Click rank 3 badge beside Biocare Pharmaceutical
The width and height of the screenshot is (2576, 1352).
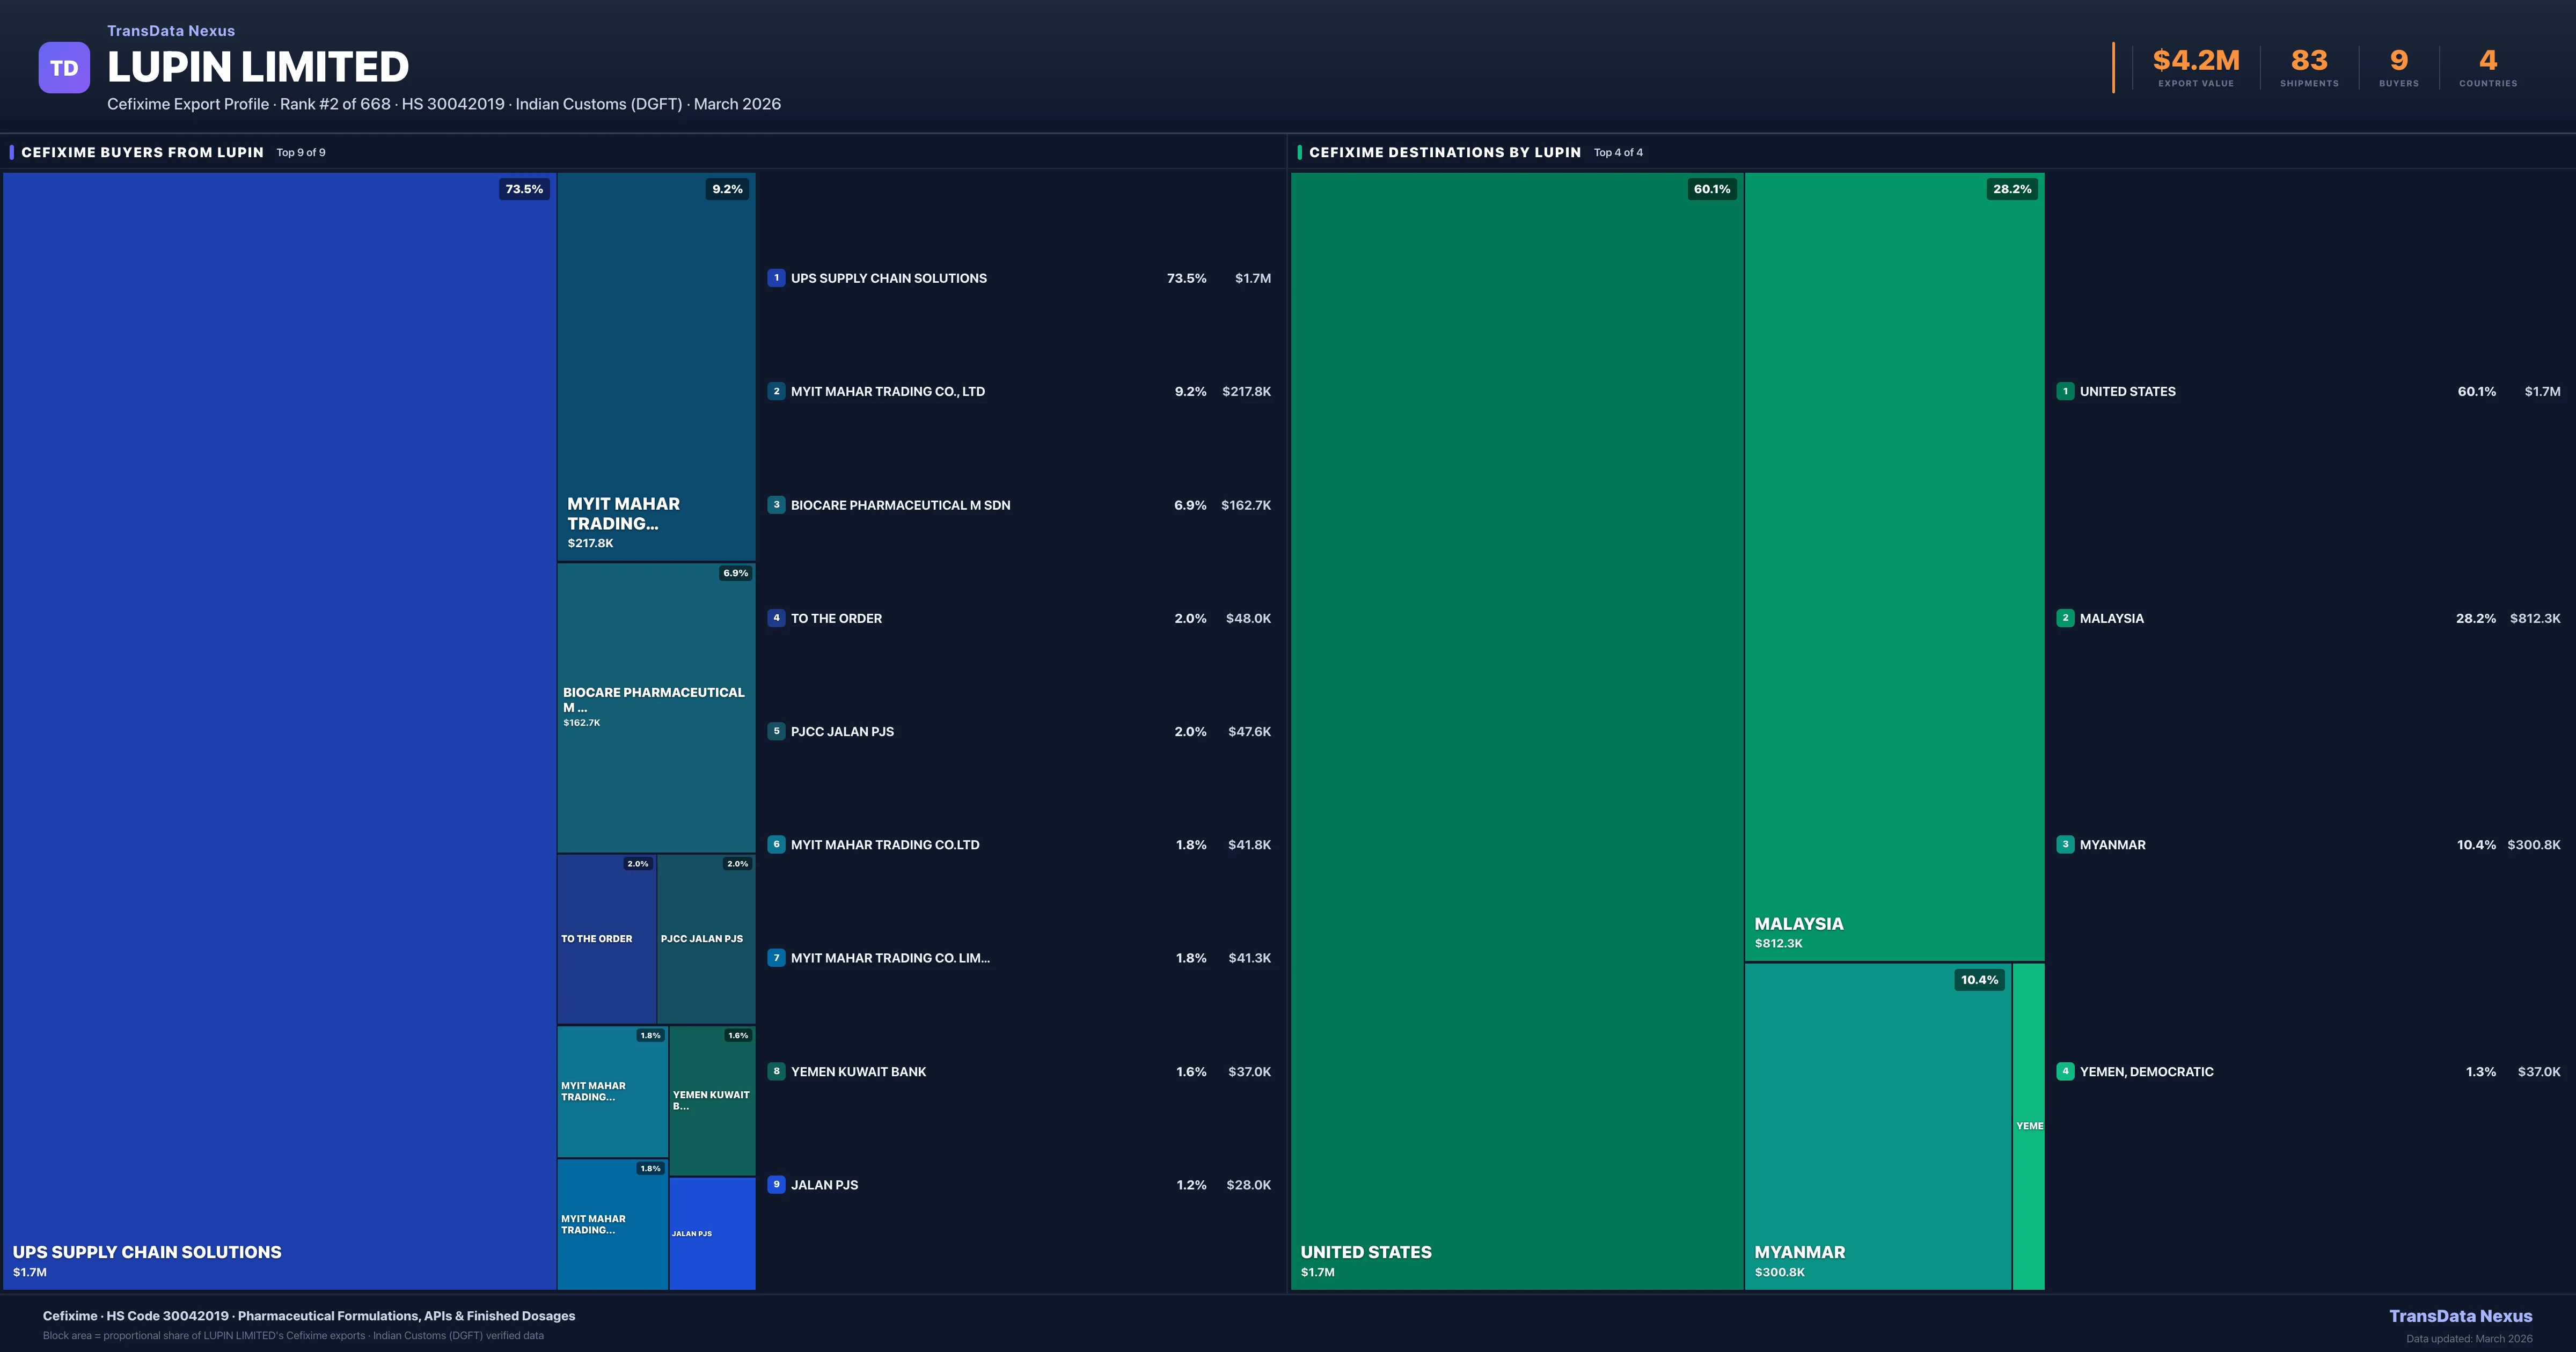[x=776, y=505]
